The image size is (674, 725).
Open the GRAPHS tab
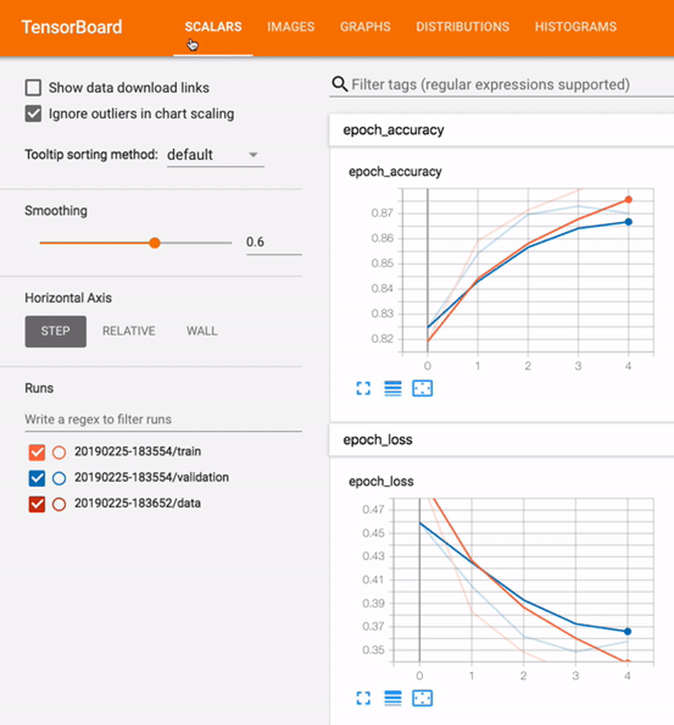[365, 27]
